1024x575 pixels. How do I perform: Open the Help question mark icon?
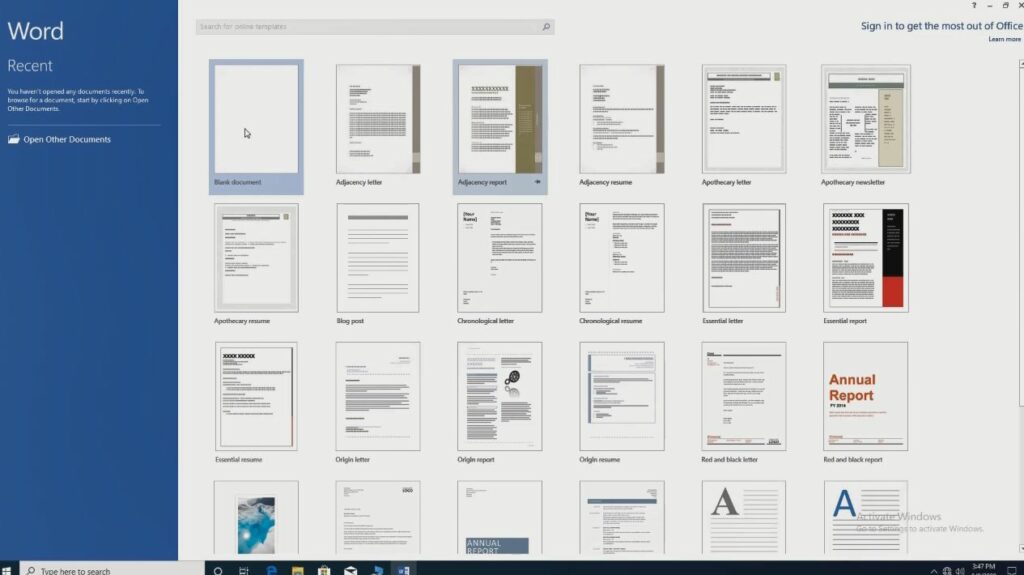[973, 6]
